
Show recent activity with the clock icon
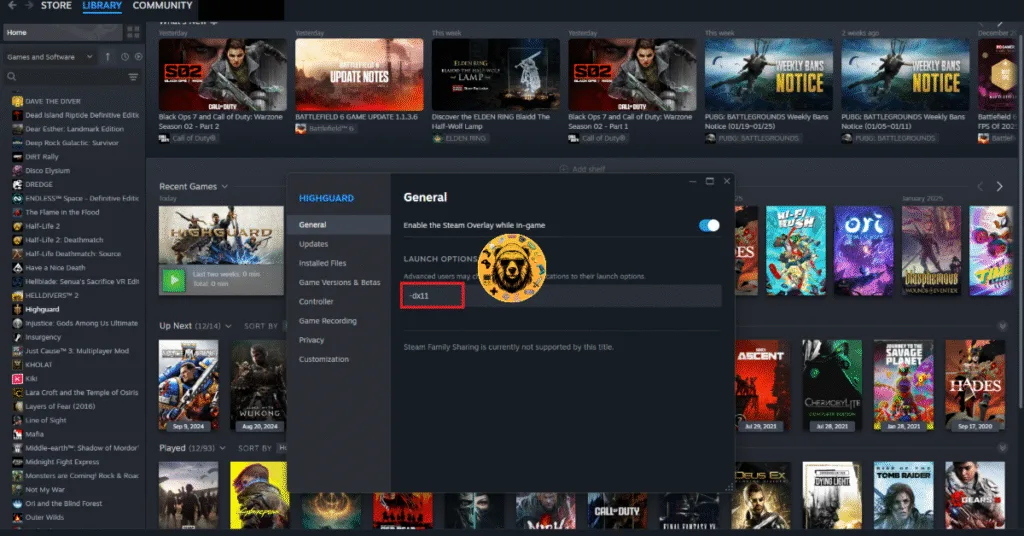tap(125, 57)
